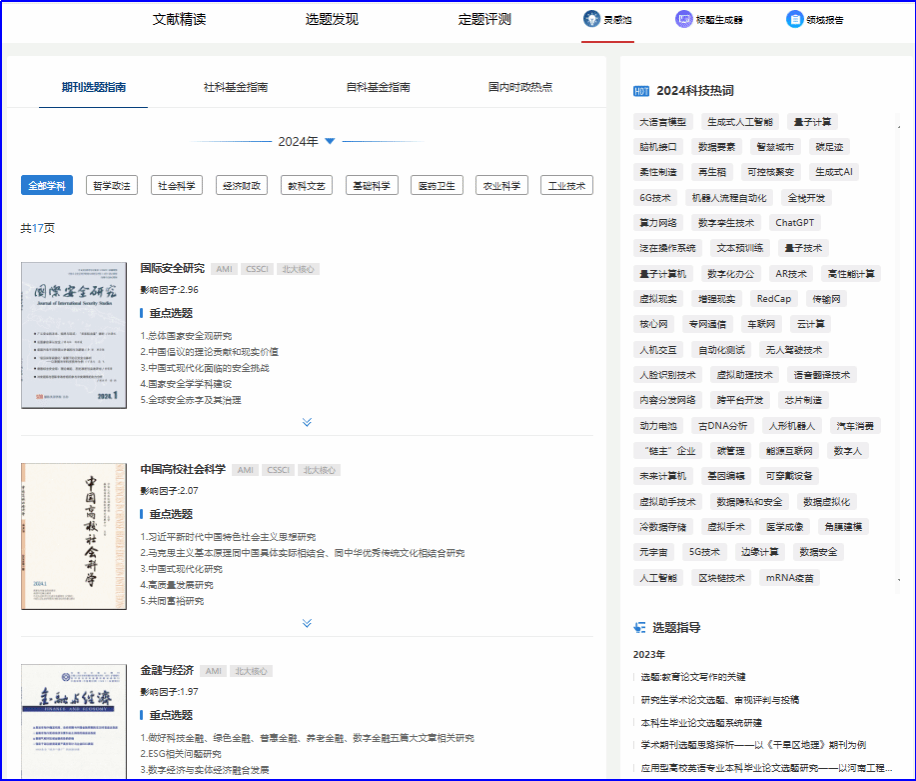
Task: Open the 领域报告 document icon
Action: tap(795, 19)
